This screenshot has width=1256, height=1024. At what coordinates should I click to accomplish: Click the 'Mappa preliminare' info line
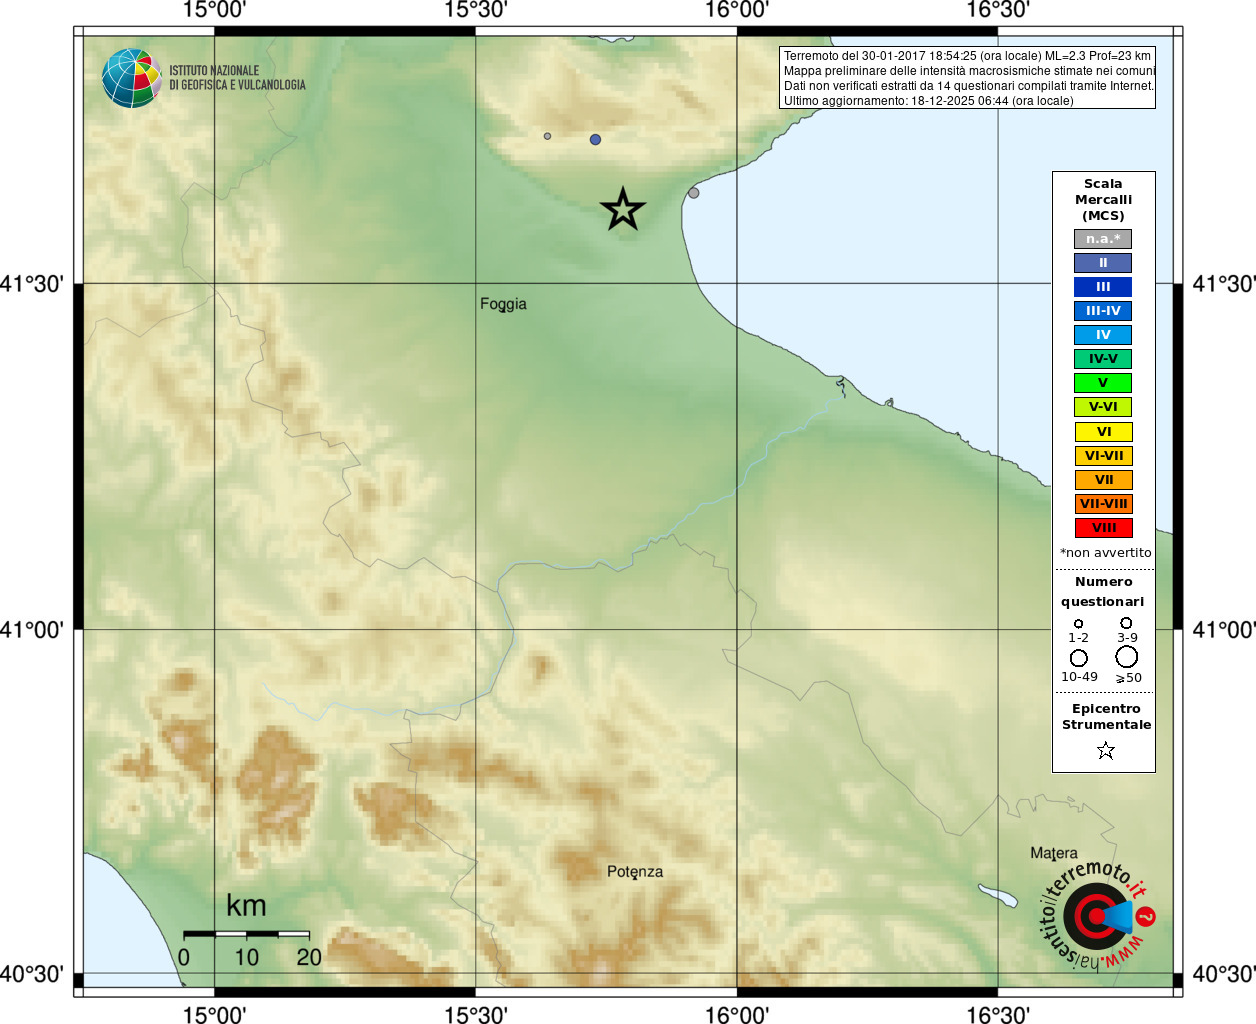969,71
